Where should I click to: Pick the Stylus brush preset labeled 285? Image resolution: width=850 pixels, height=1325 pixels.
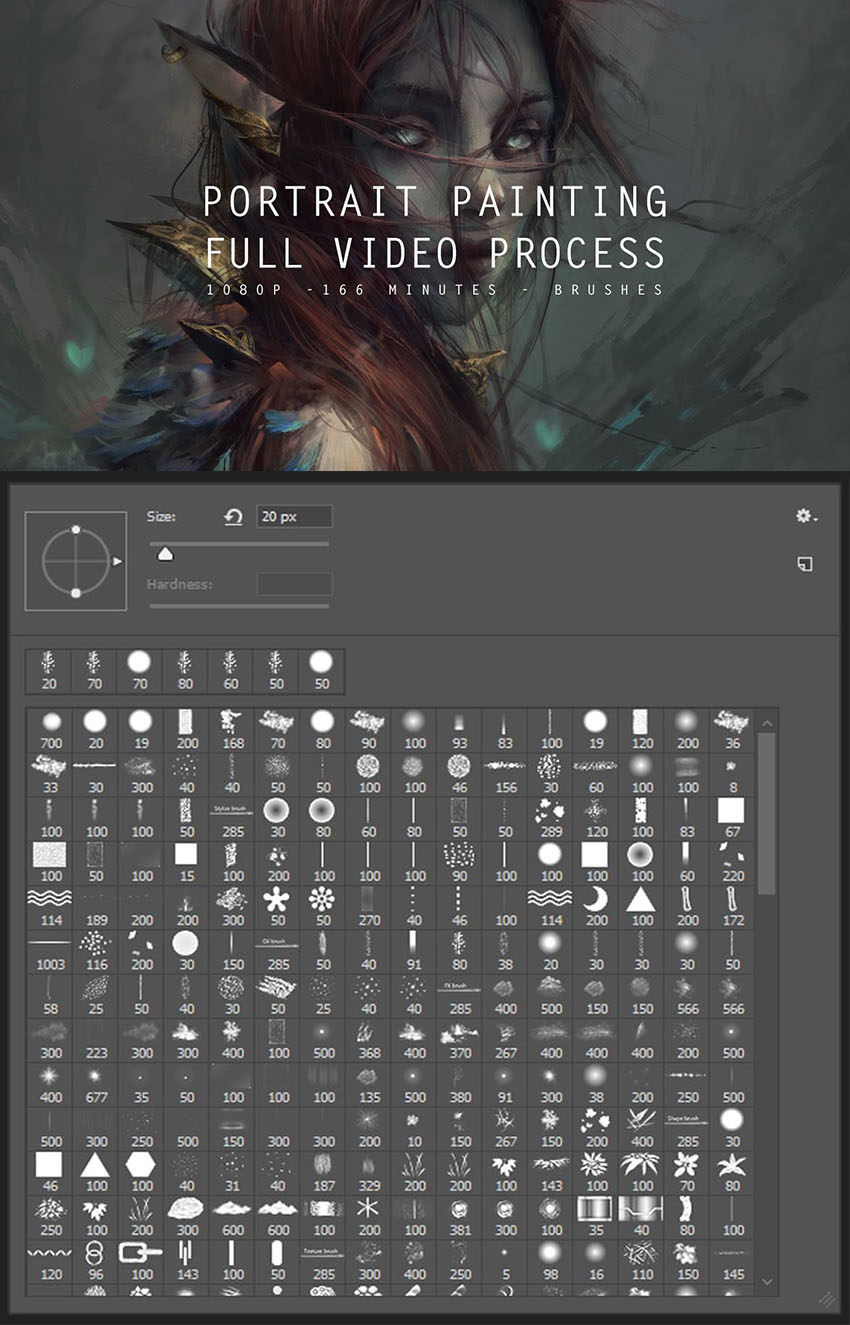point(232,819)
